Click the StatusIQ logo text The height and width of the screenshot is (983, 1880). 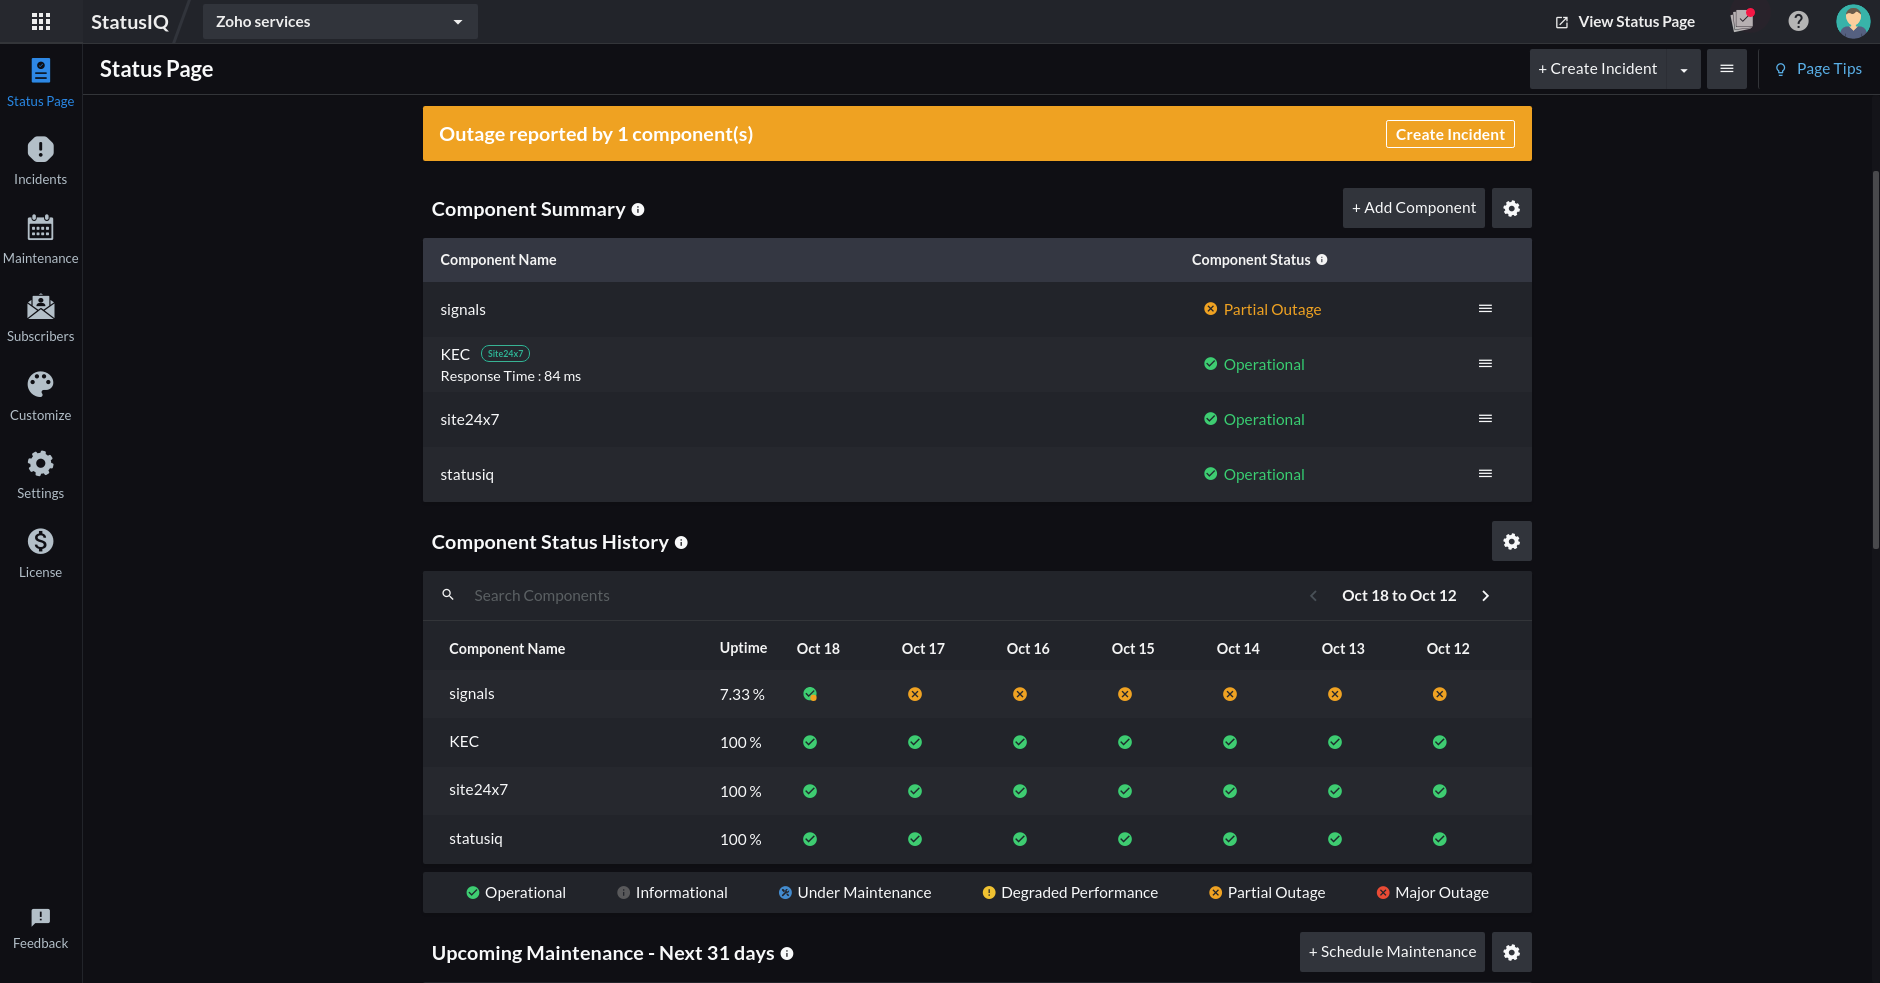(130, 22)
